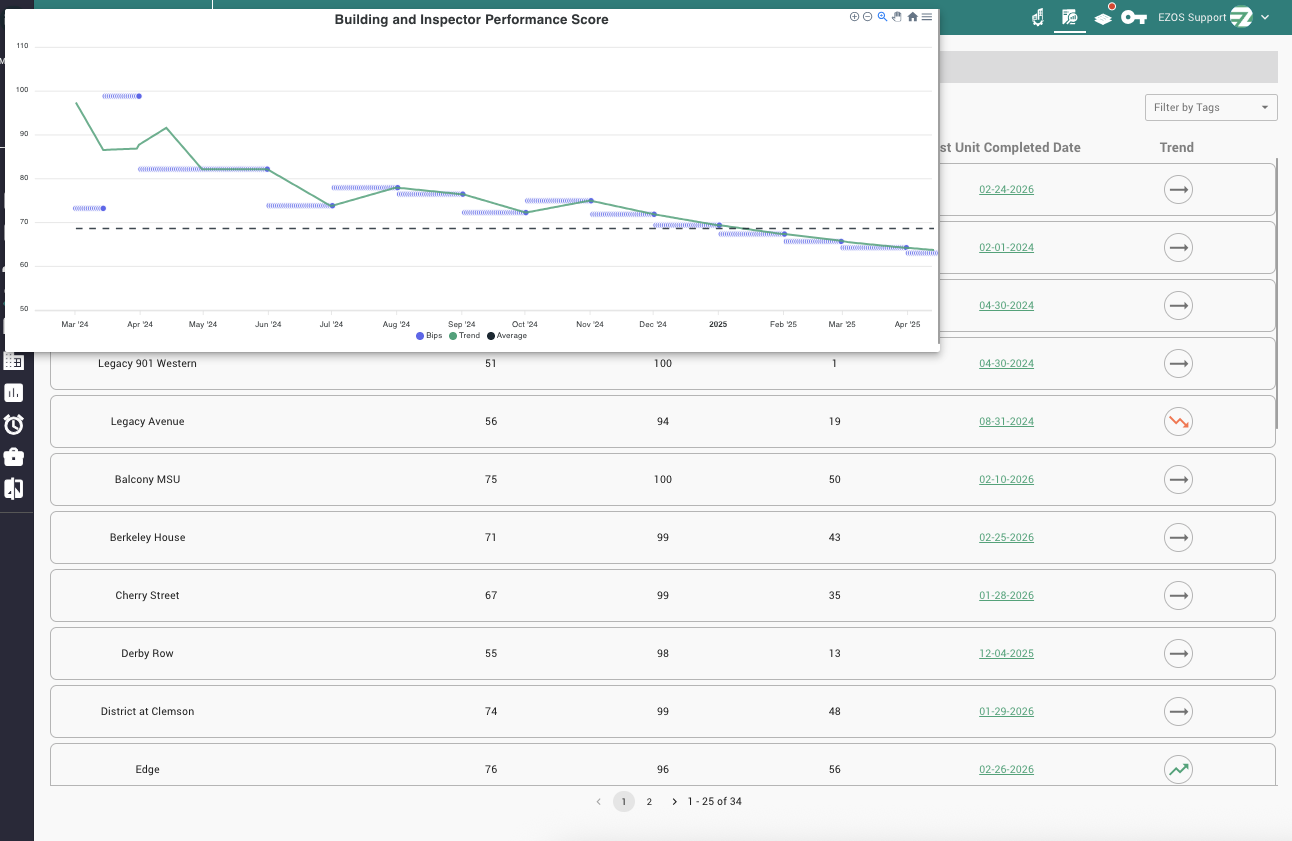
Task: Open the 02-10-2026 date link for Balcony MSU
Action: click(x=1007, y=480)
